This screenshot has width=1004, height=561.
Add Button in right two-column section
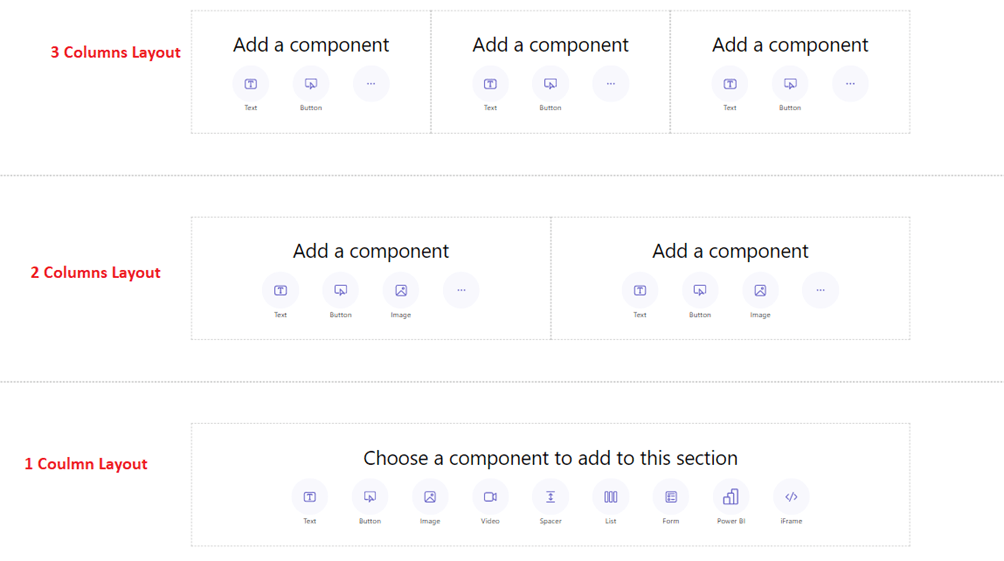coord(700,291)
